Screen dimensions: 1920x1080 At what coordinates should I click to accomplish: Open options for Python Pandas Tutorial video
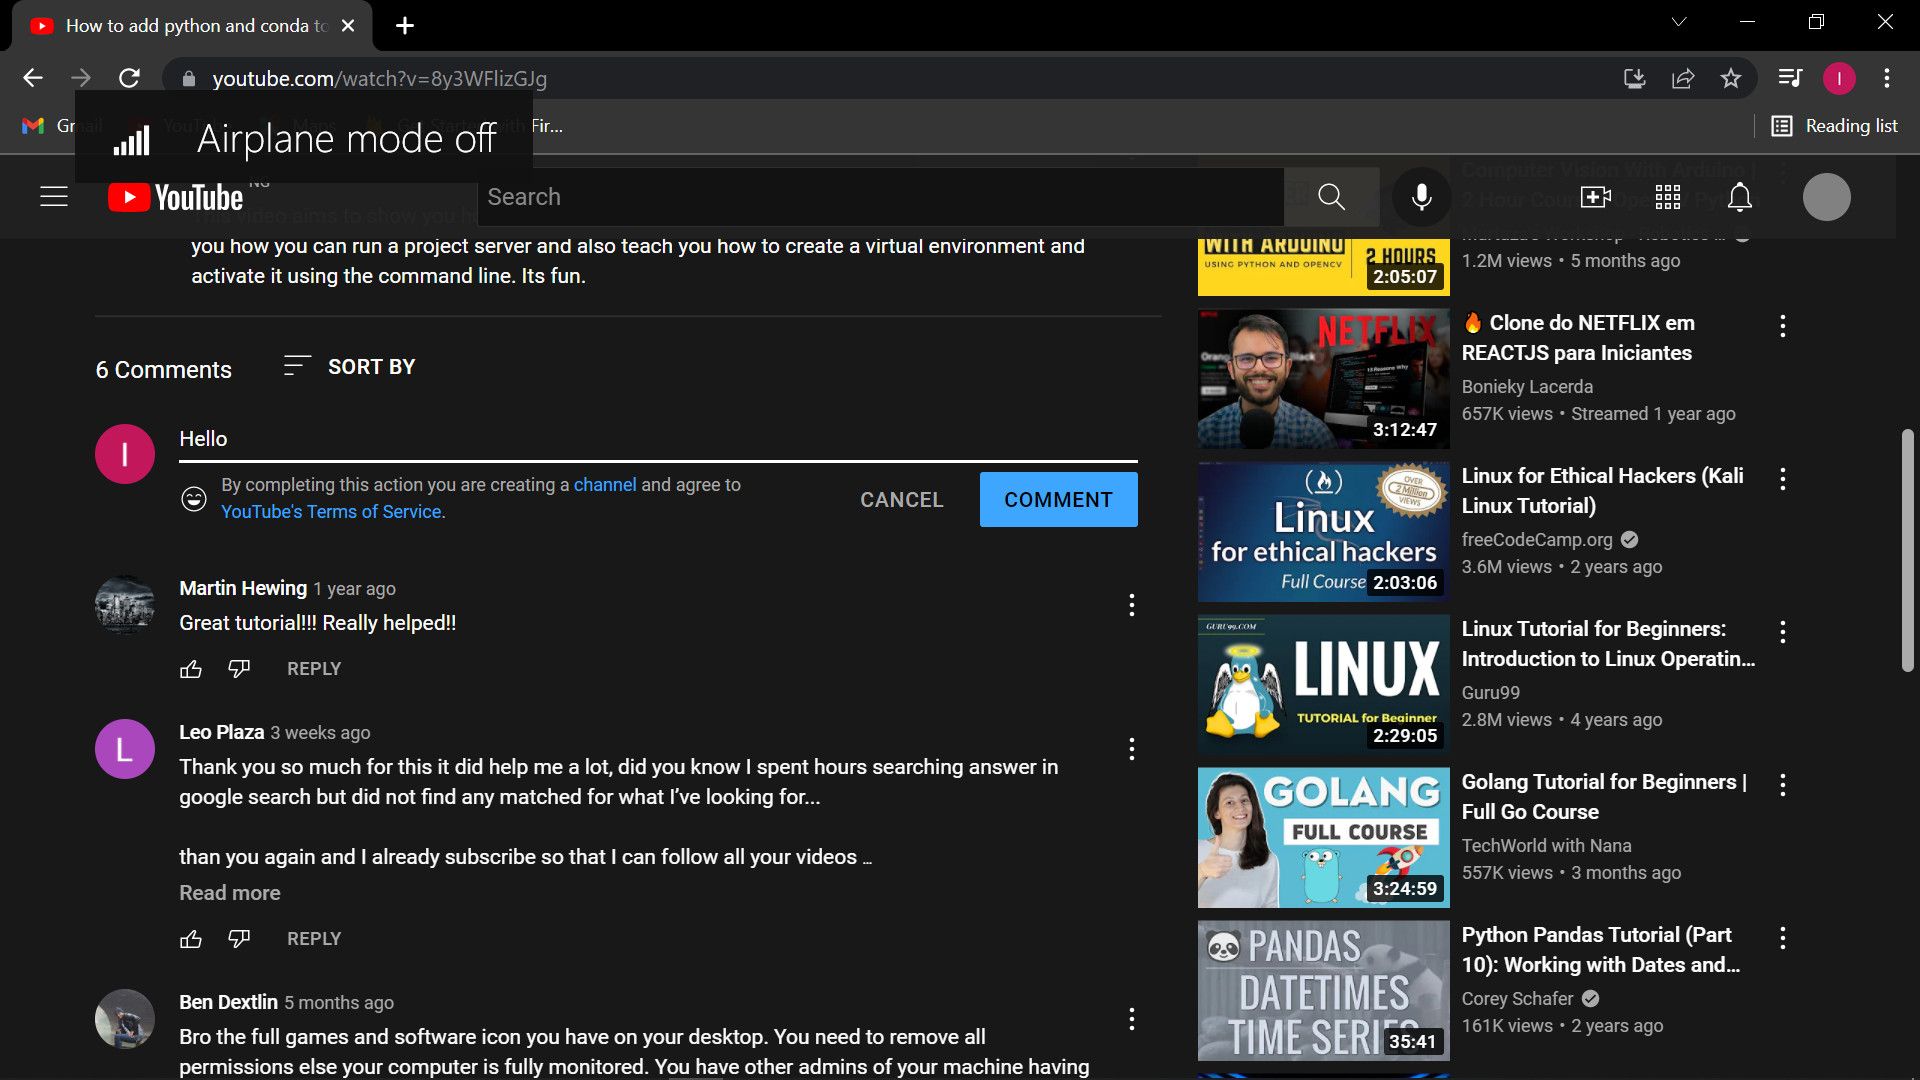pyautogui.click(x=1782, y=938)
